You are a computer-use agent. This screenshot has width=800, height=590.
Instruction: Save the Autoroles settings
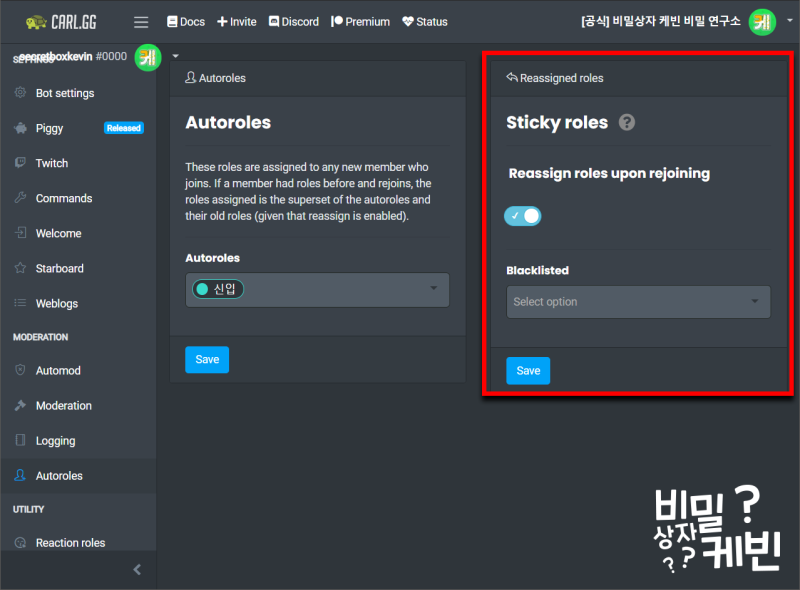pyautogui.click(x=207, y=359)
